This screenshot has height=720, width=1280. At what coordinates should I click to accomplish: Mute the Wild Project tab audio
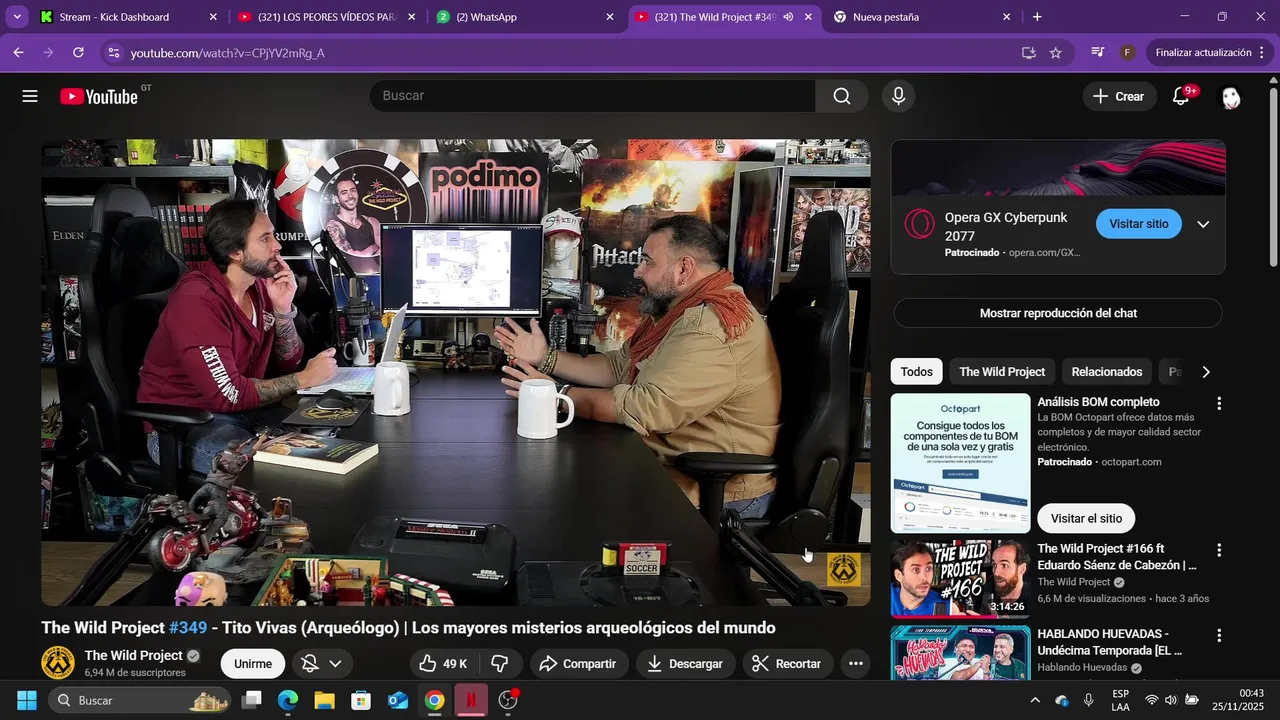tap(788, 17)
